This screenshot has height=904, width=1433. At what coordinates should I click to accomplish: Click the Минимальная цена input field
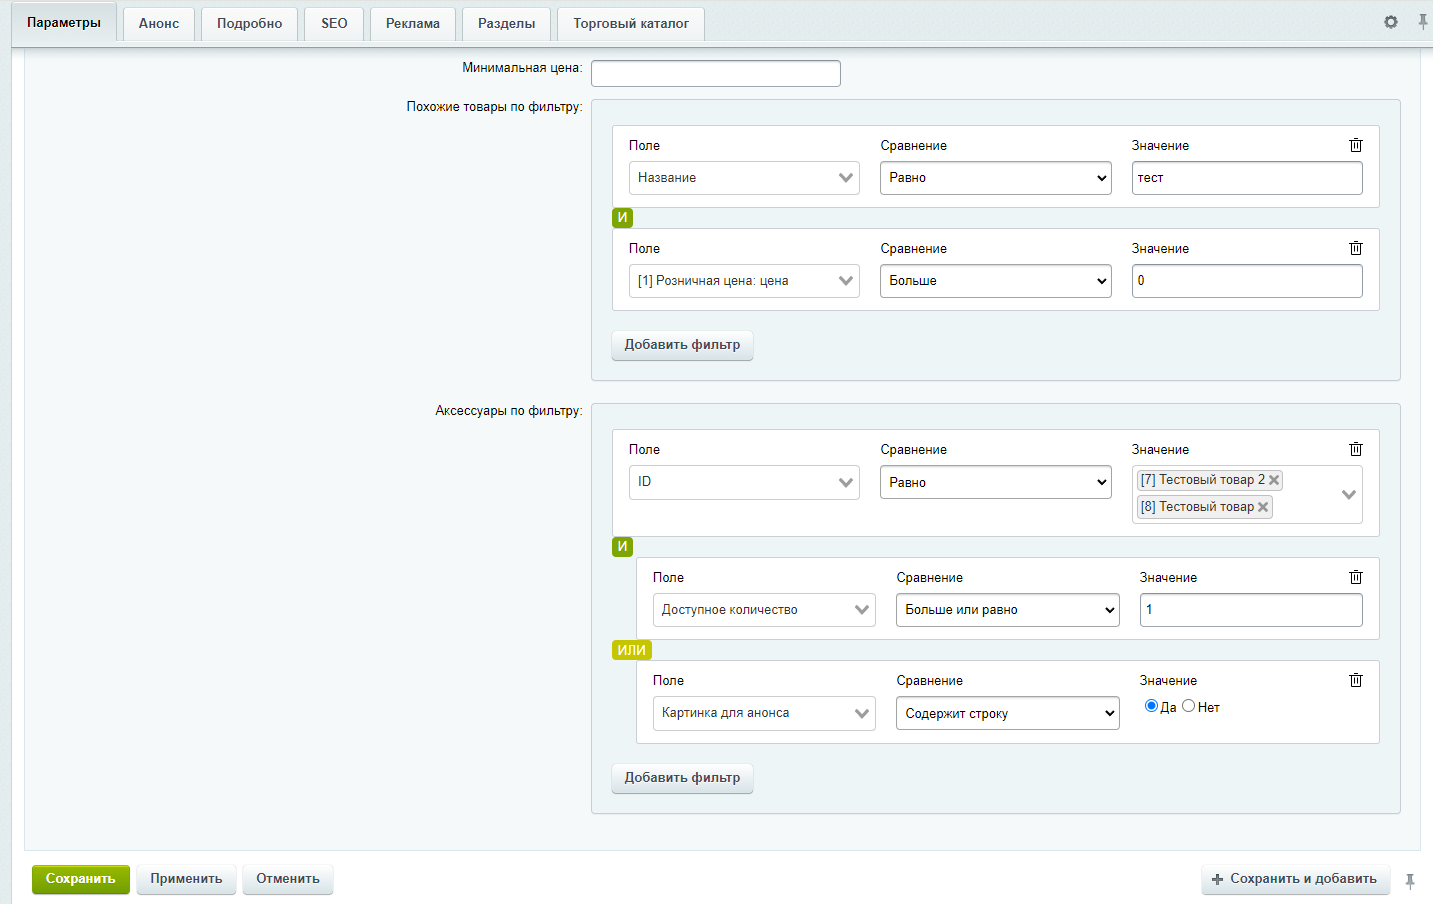pos(715,73)
